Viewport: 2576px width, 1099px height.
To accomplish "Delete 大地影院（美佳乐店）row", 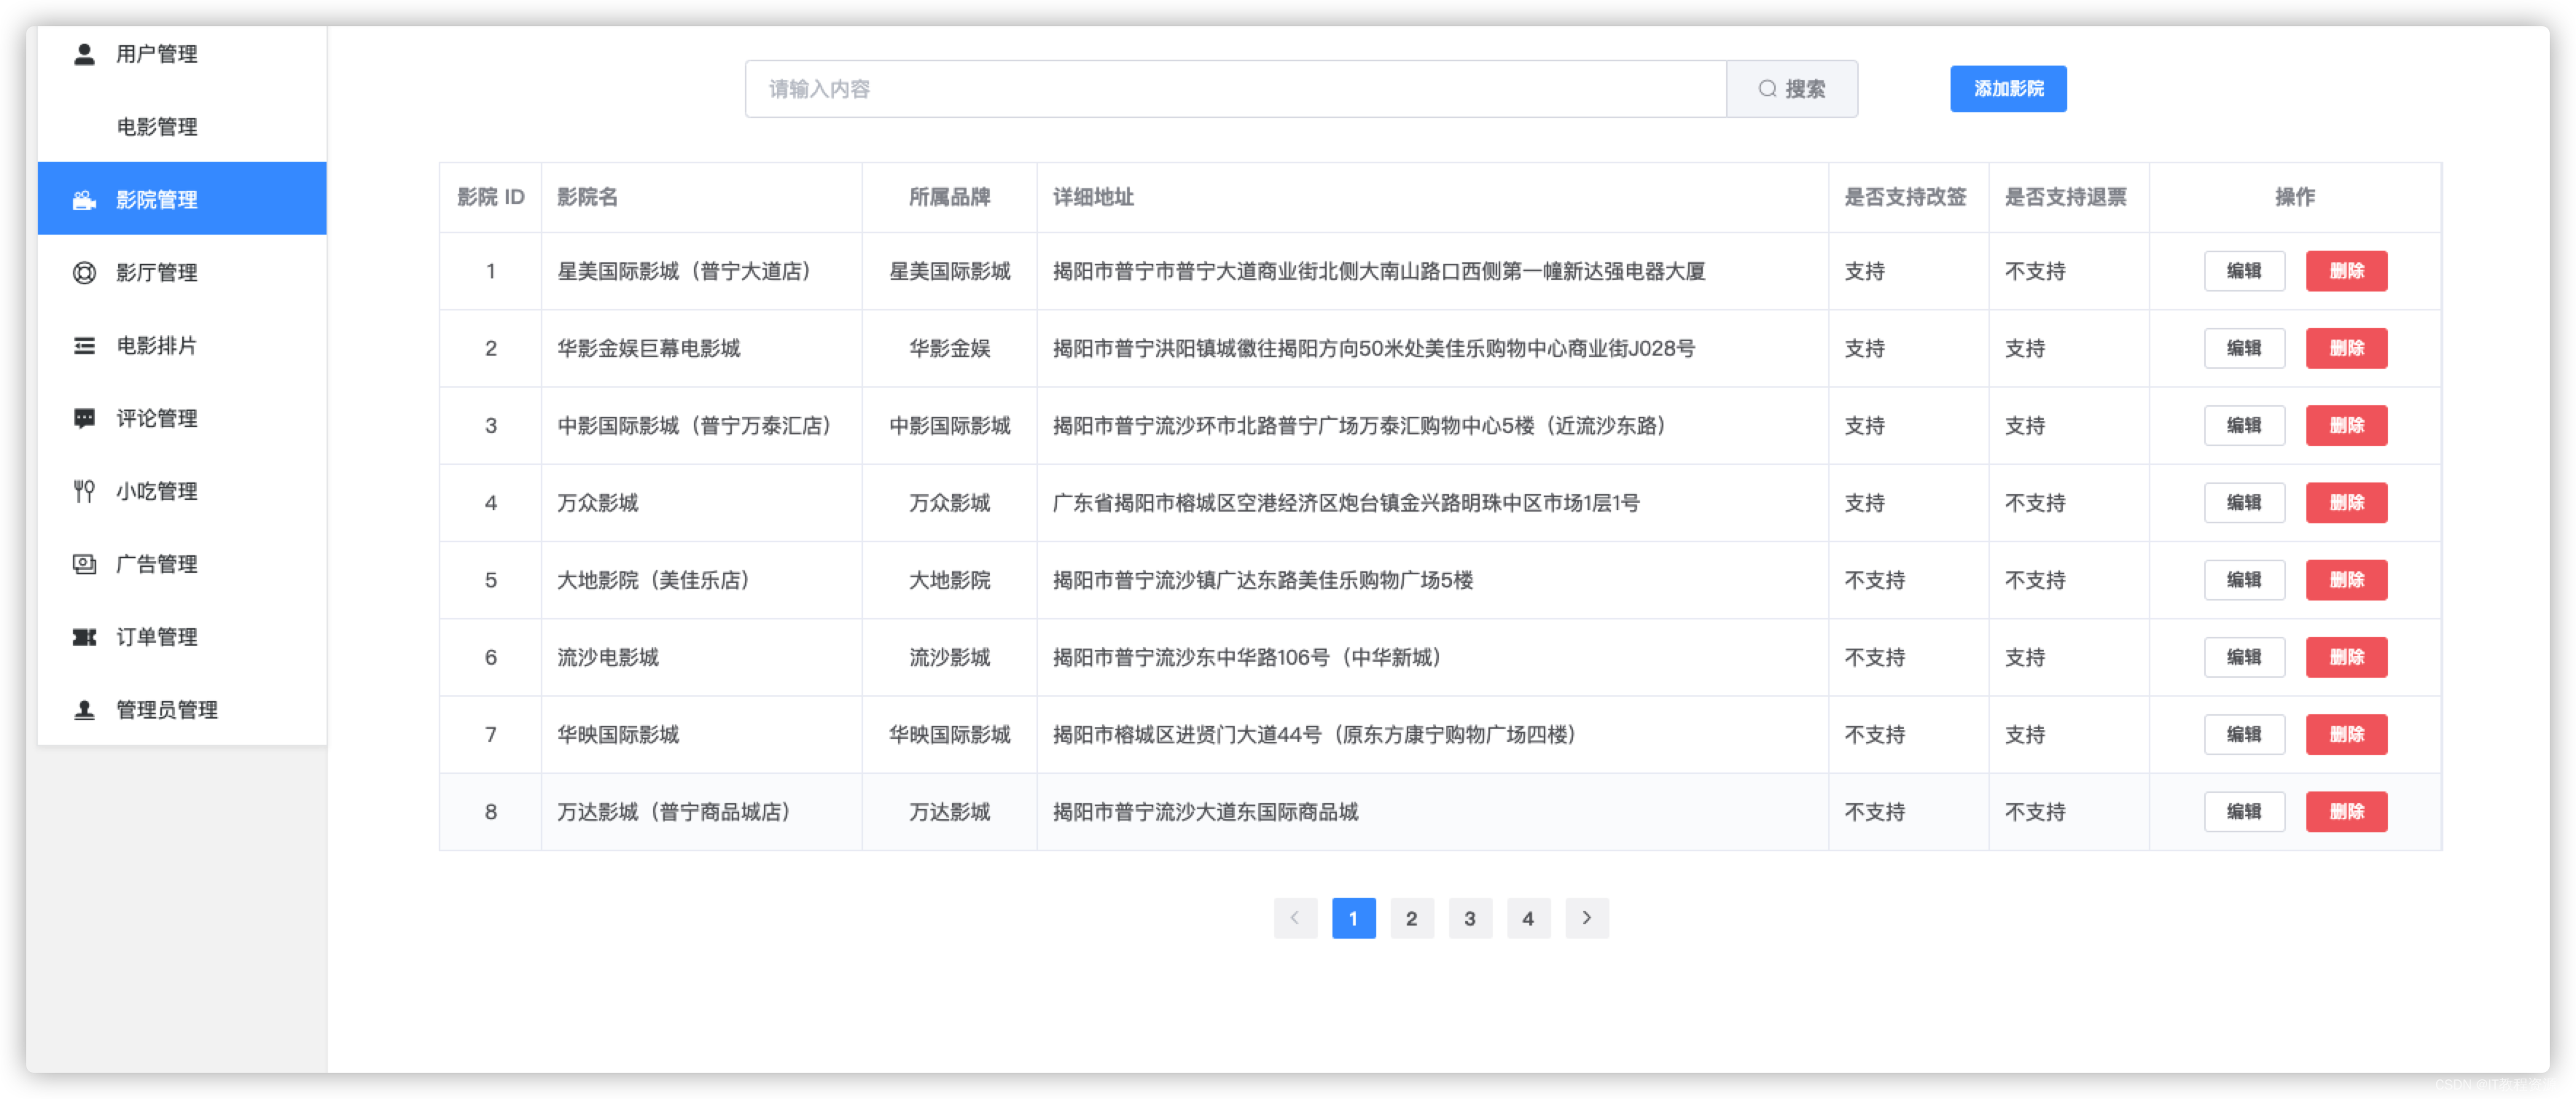I will tap(2346, 580).
